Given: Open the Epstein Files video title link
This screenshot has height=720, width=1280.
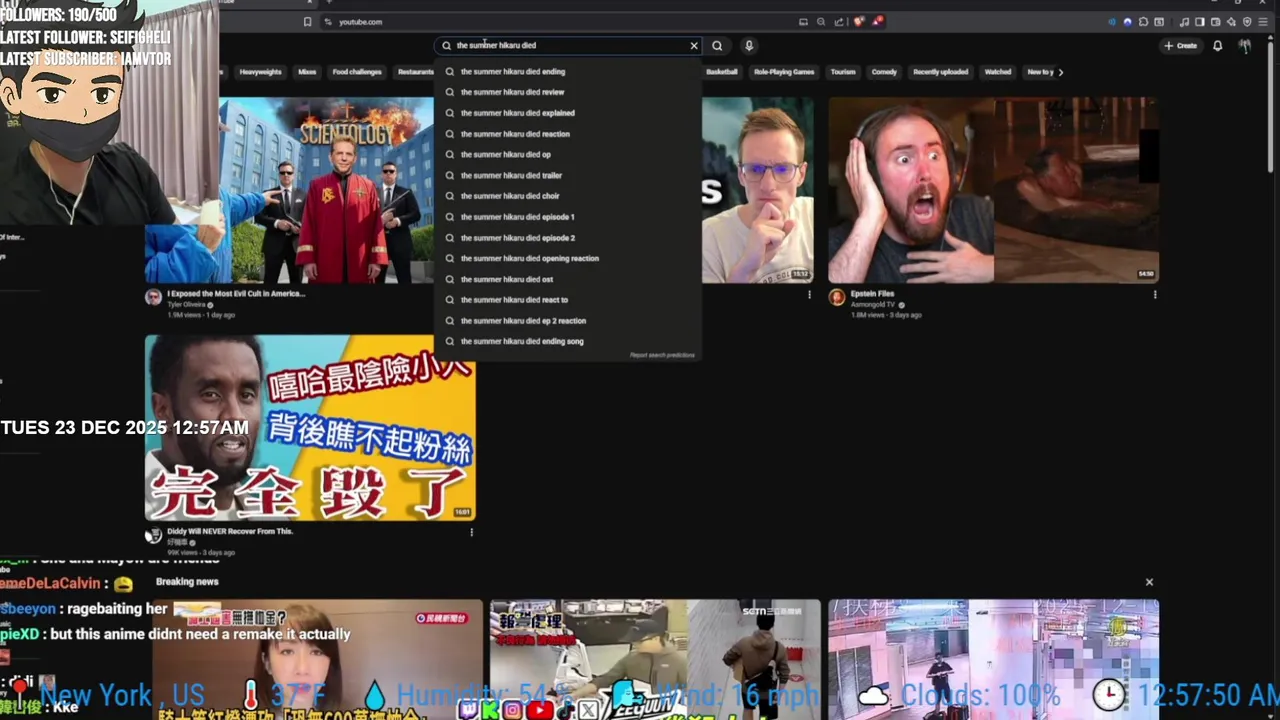Looking at the screenshot, I should [x=872, y=294].
